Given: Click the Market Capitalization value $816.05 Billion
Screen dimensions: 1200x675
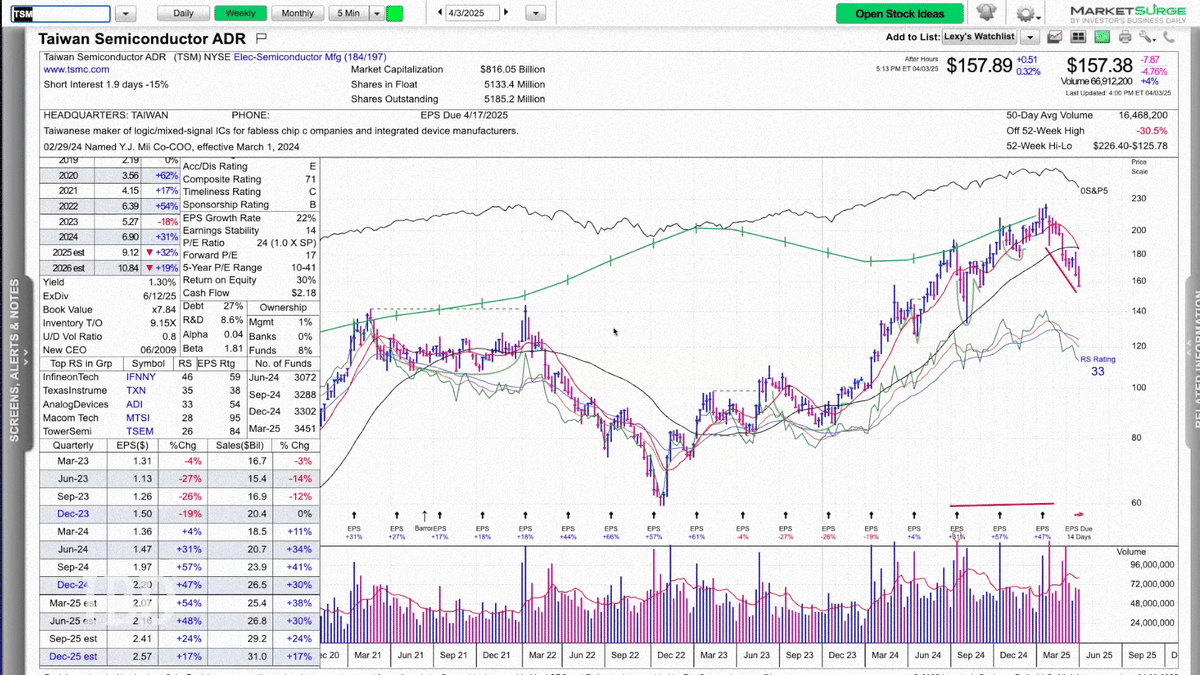Looking at the screenshot, I should (x=512, y=70).
